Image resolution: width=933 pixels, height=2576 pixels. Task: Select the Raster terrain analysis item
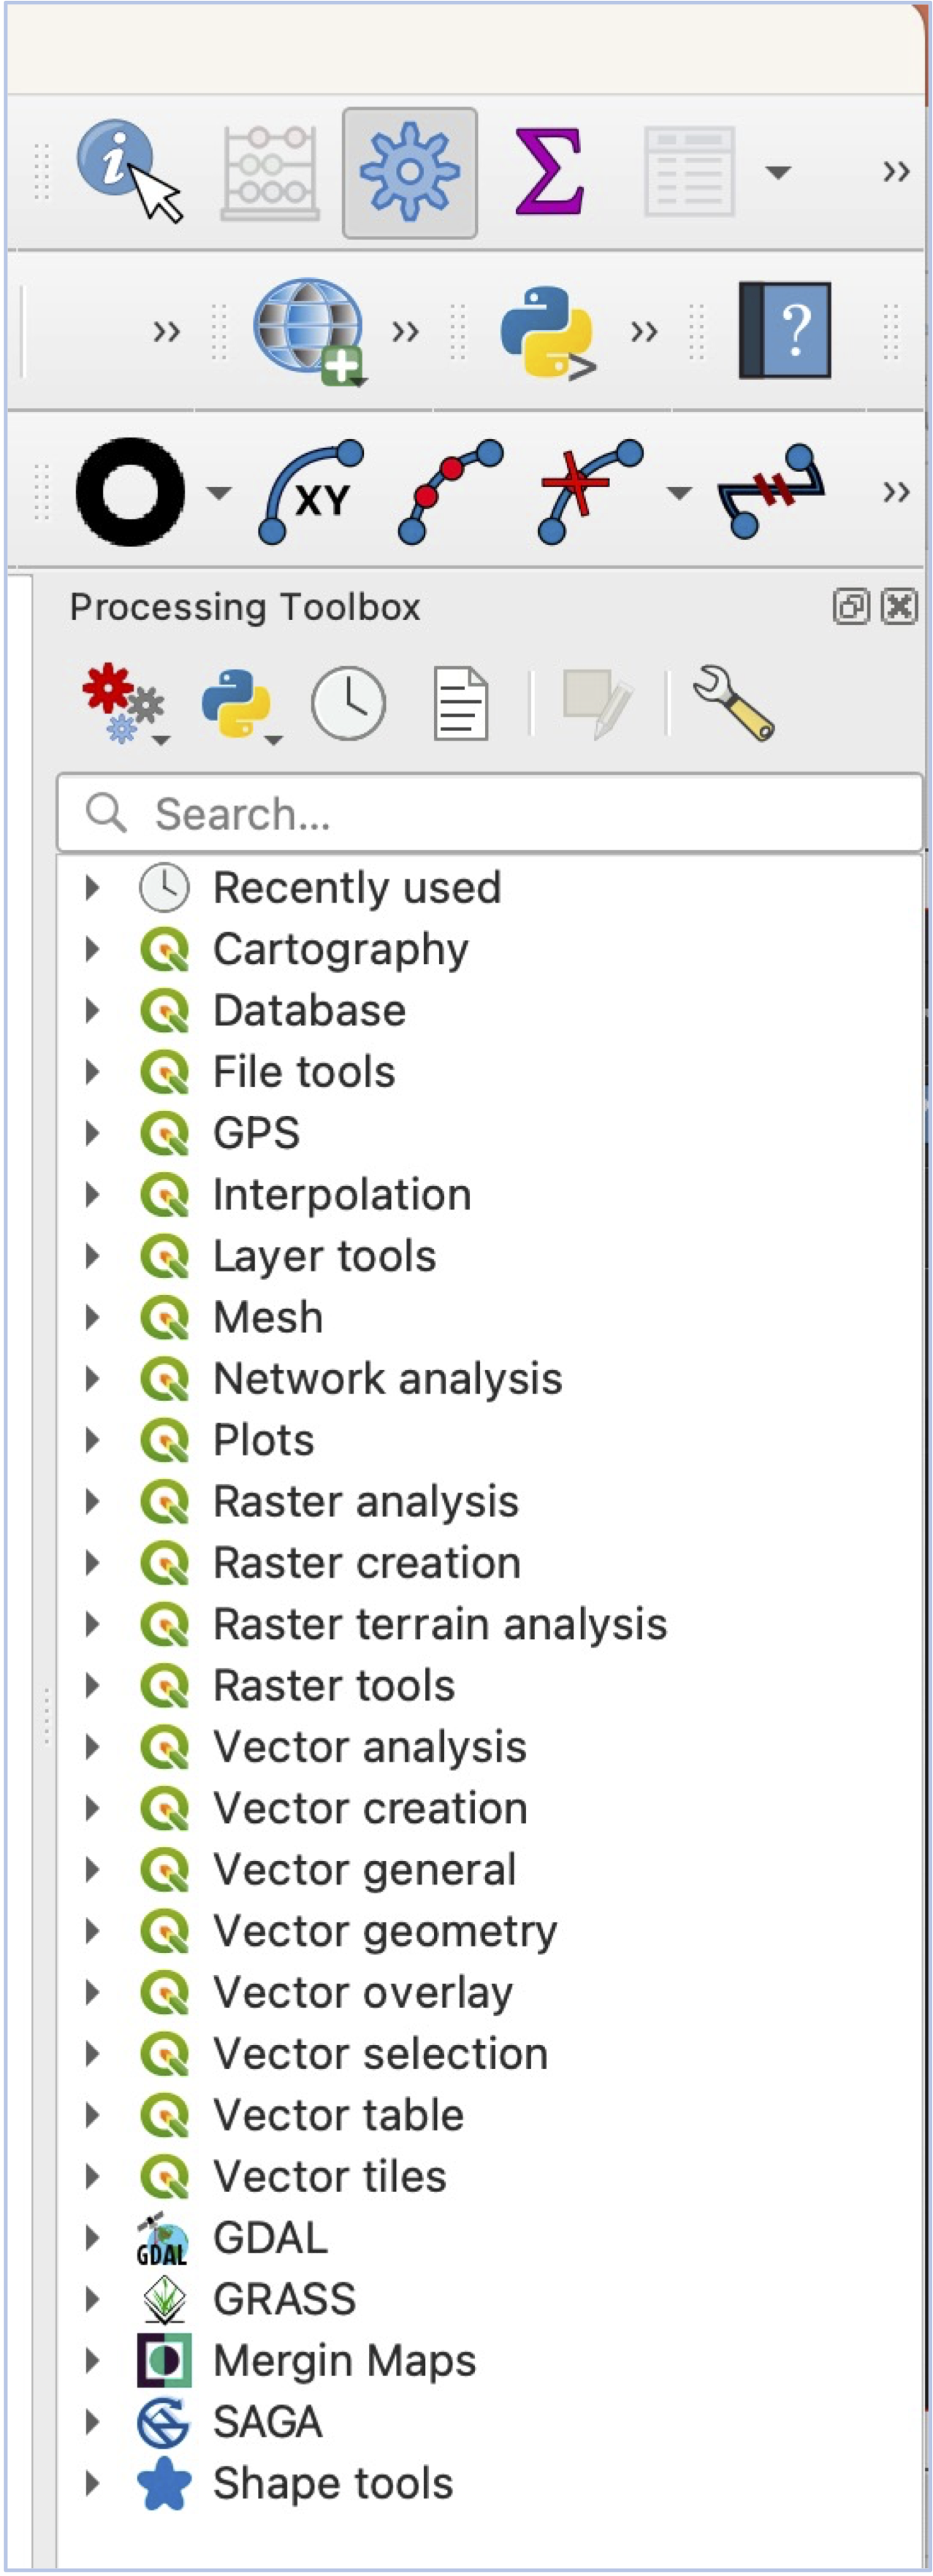439,1624
